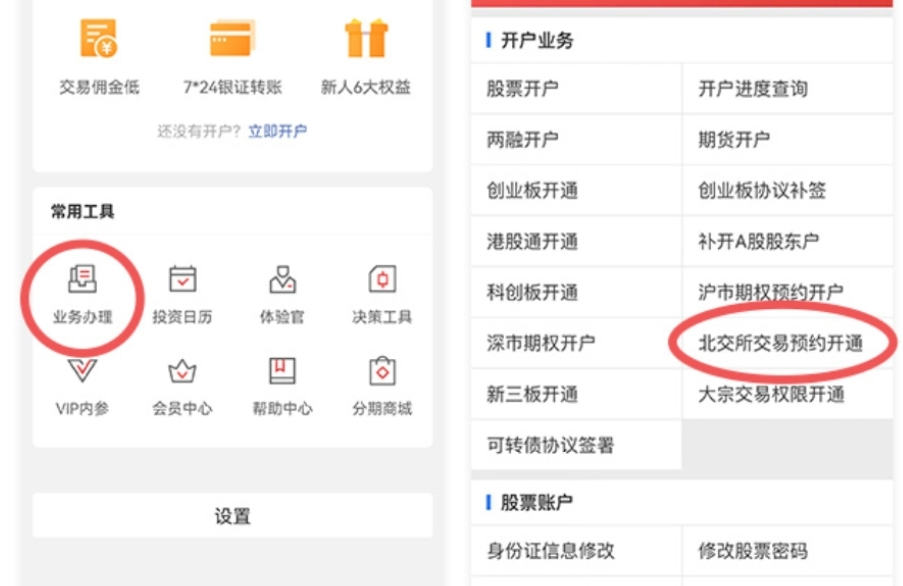This screenshot has height=586, width=903.
Task: Tap the 7*24银证转账 card icon
Action: (232, 40)
